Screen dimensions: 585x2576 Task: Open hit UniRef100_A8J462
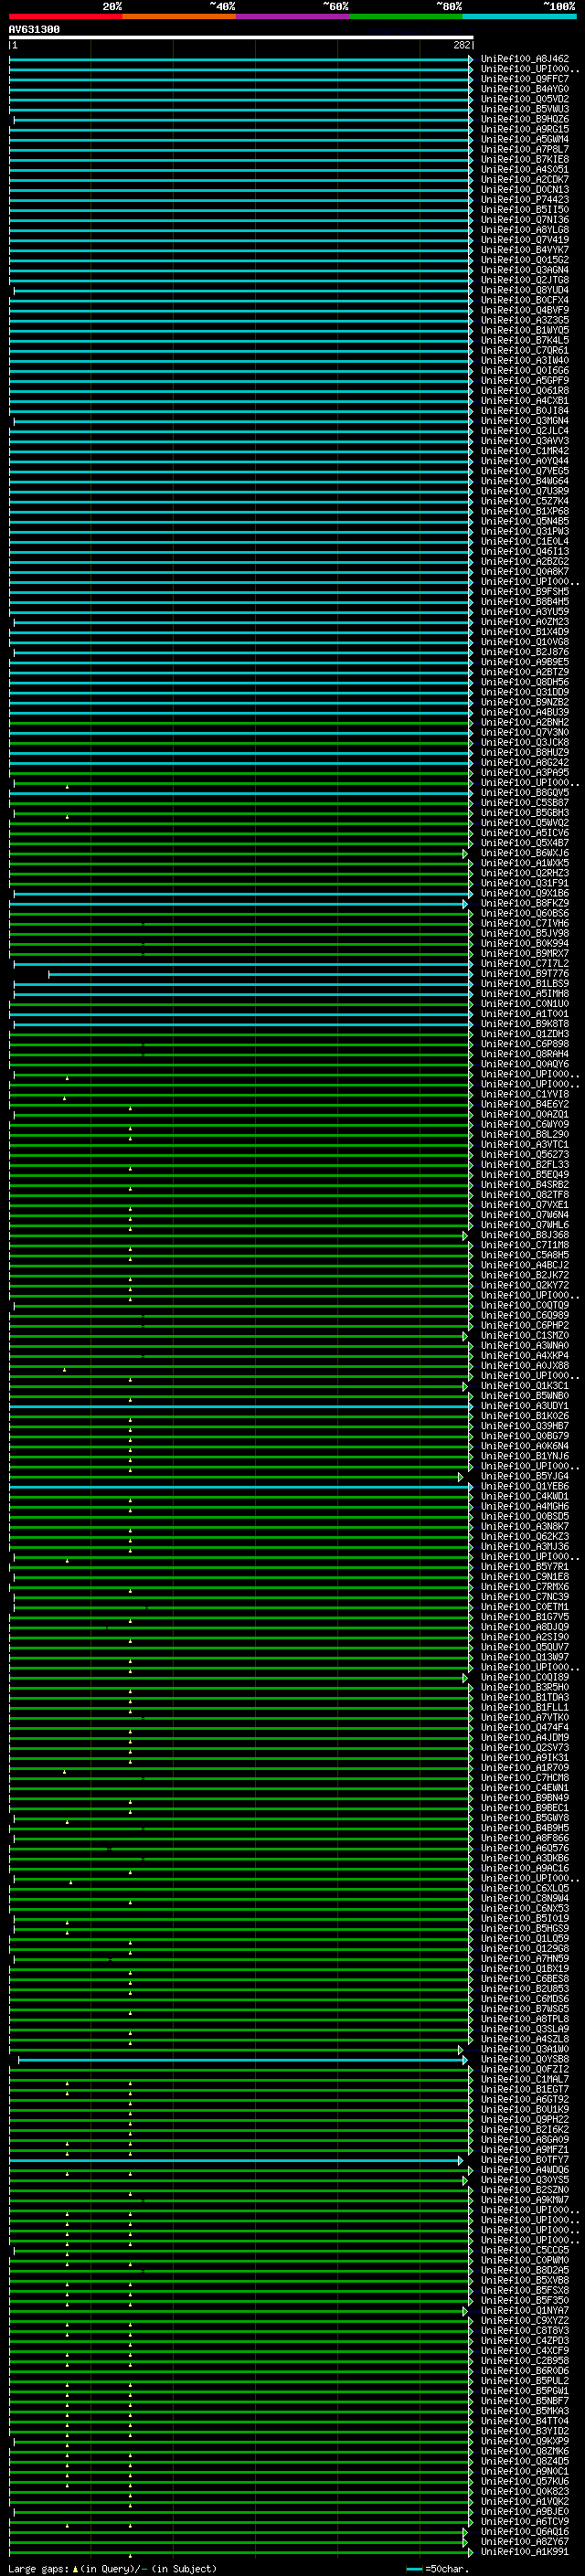524,59
